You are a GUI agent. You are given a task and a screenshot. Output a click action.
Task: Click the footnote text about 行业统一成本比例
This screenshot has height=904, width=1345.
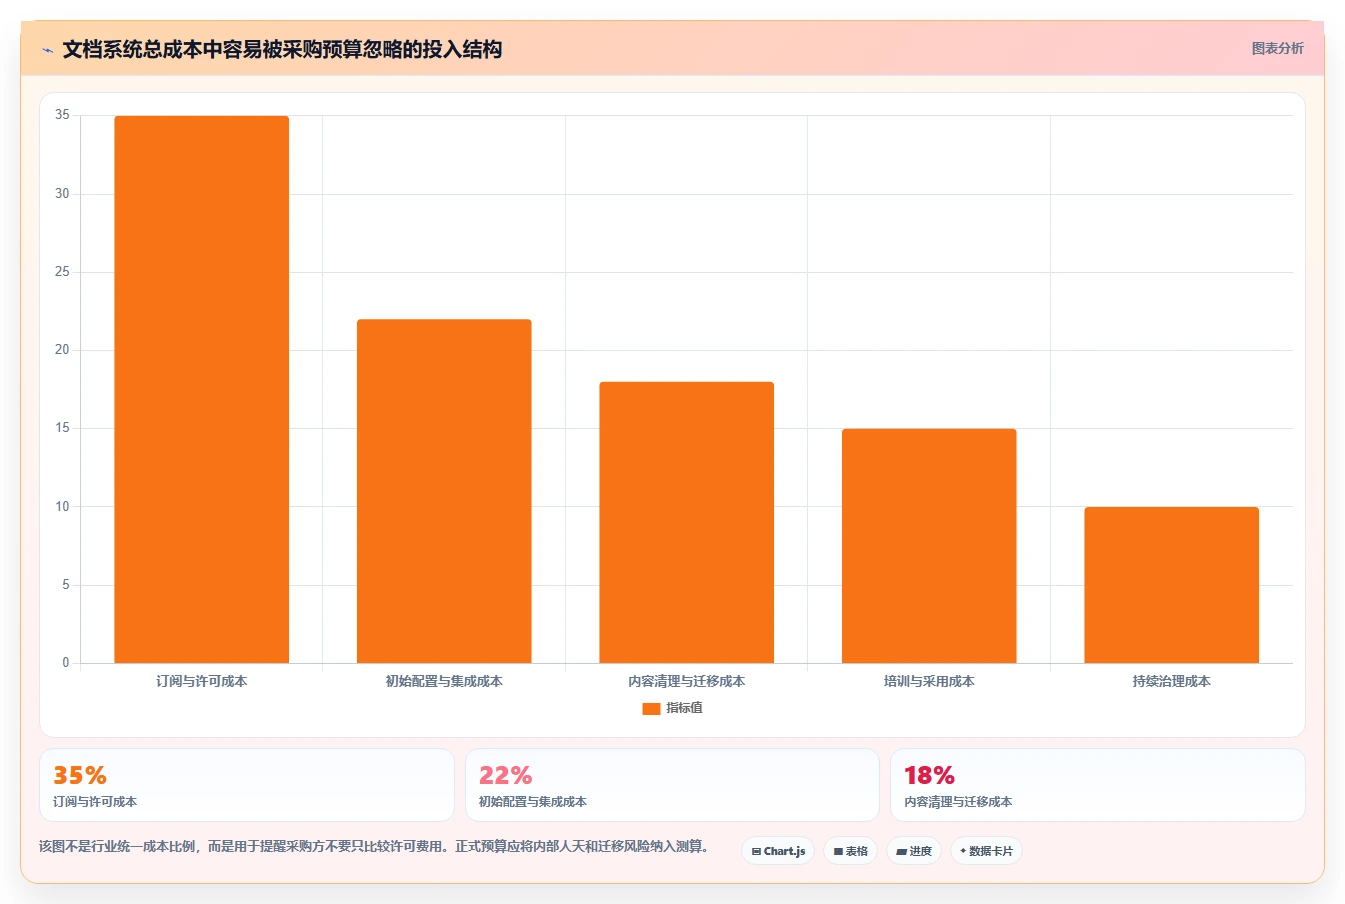tap(374, 846)
